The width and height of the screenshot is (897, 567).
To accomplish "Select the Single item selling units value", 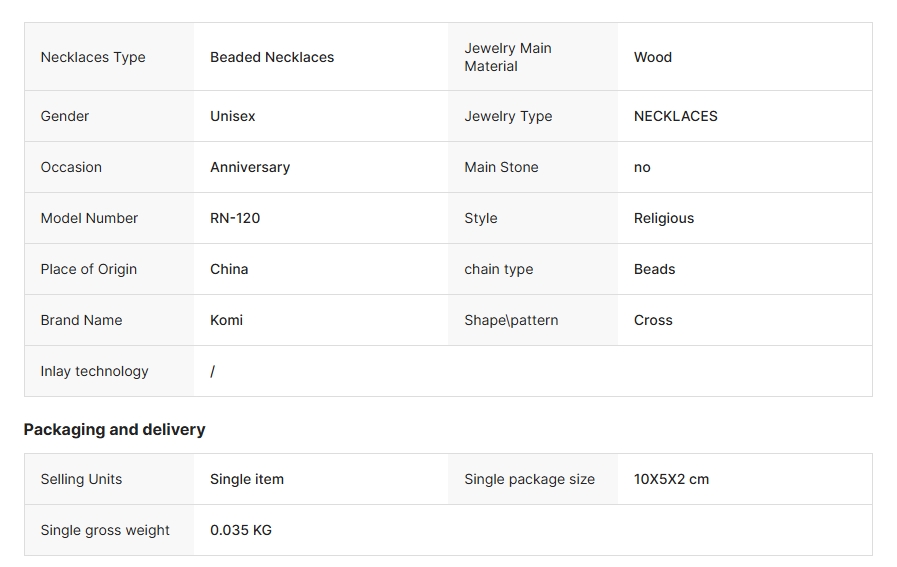I will click(247, 479).
